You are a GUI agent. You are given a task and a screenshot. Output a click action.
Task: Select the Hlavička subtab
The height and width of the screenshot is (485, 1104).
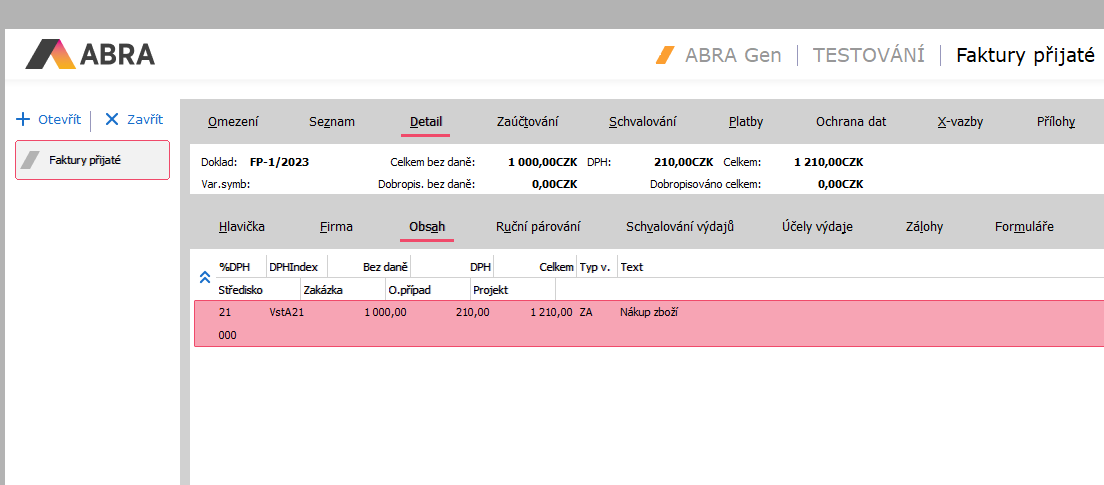pos(242,227)
